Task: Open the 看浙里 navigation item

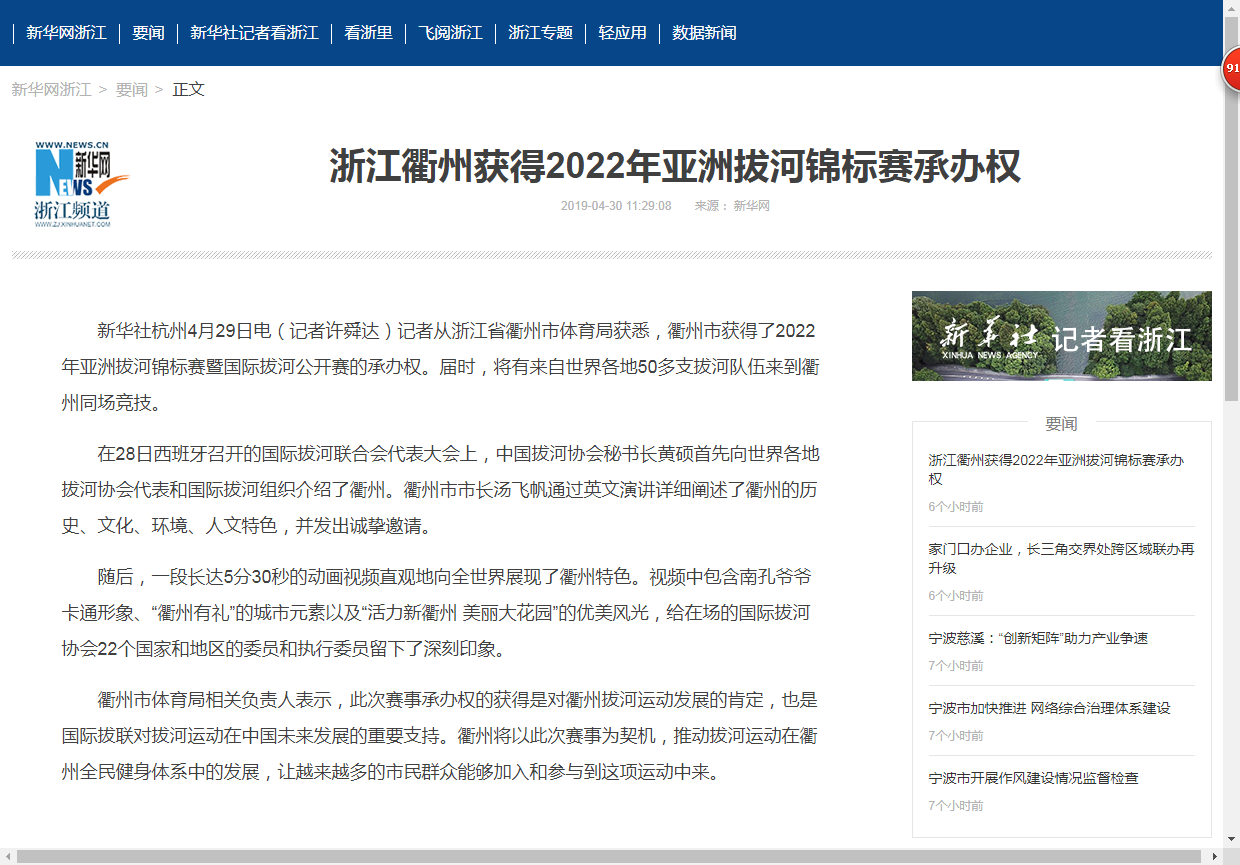Action: (x=368, y=33)
